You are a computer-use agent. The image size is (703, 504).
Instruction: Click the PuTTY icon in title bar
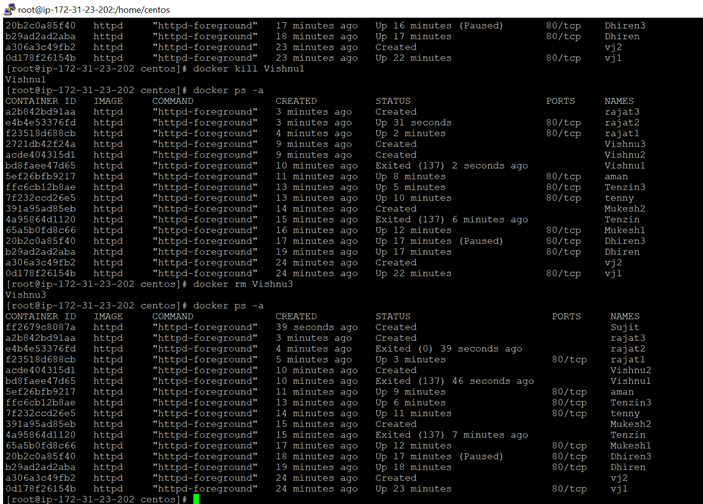pyautogui.click(x=9, y=8)
